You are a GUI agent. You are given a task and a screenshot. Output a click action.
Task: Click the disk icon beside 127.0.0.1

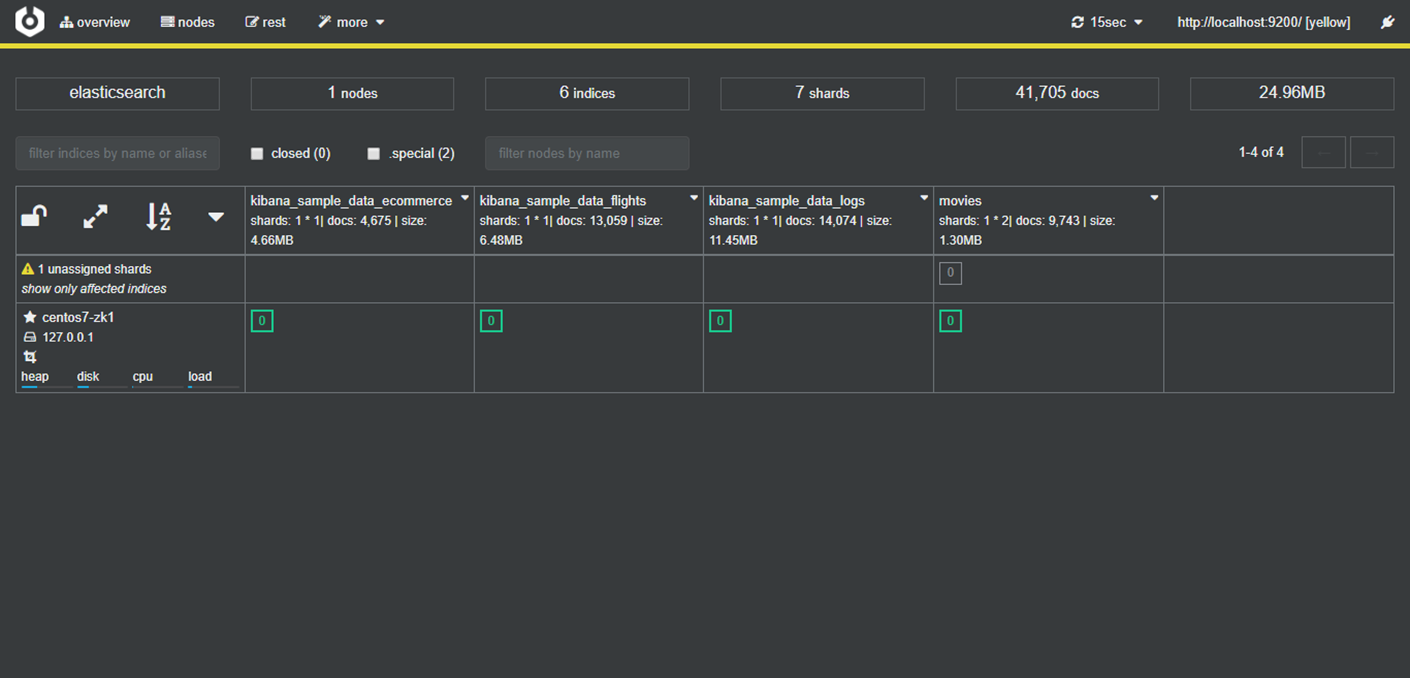[x=29, y=338]
